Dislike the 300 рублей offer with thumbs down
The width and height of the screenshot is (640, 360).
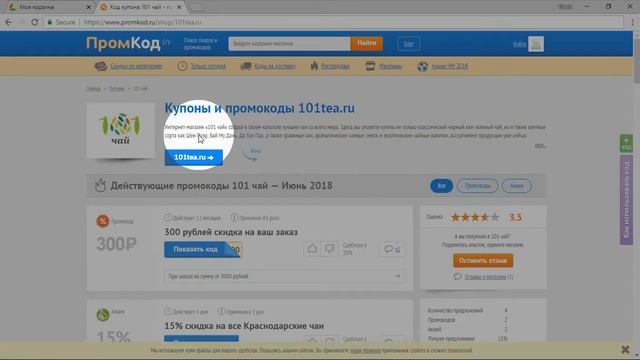329,249
